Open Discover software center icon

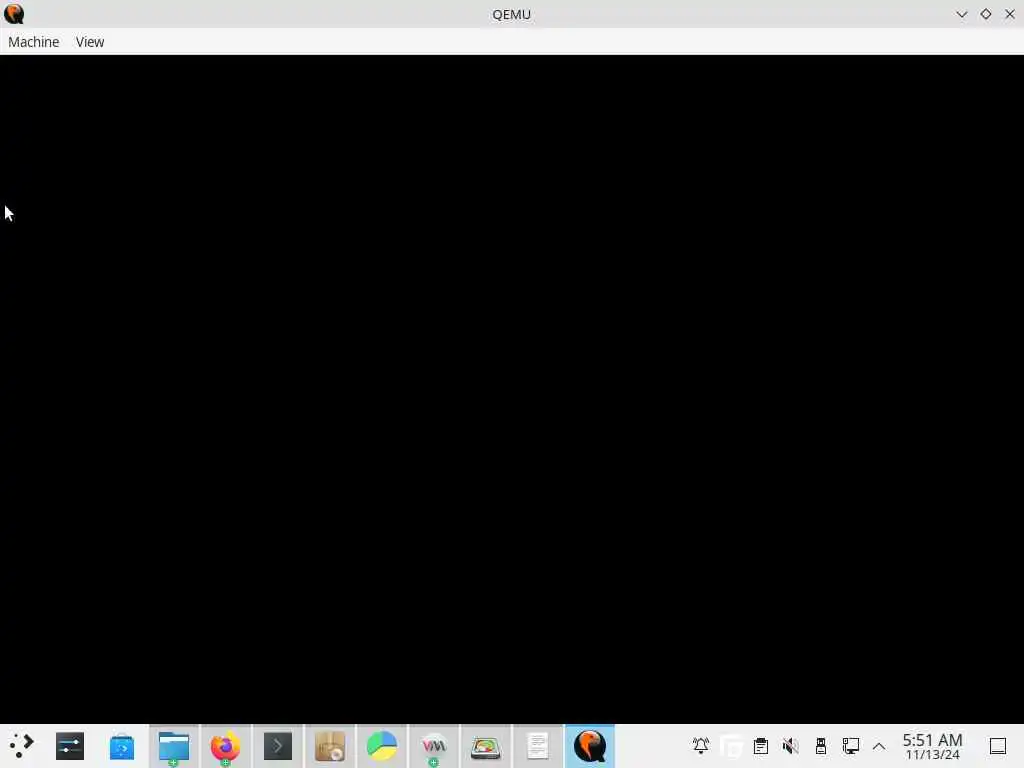point(121,746)
